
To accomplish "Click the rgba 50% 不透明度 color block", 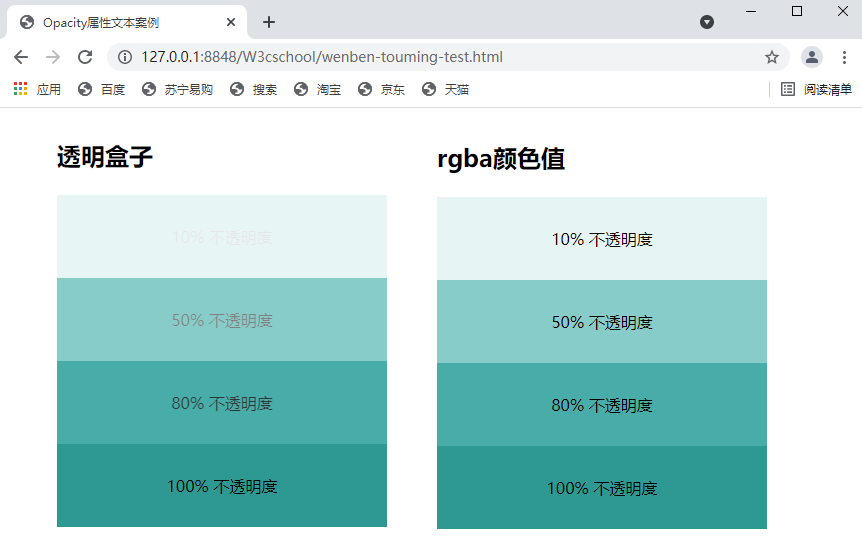I will point(602,322).
